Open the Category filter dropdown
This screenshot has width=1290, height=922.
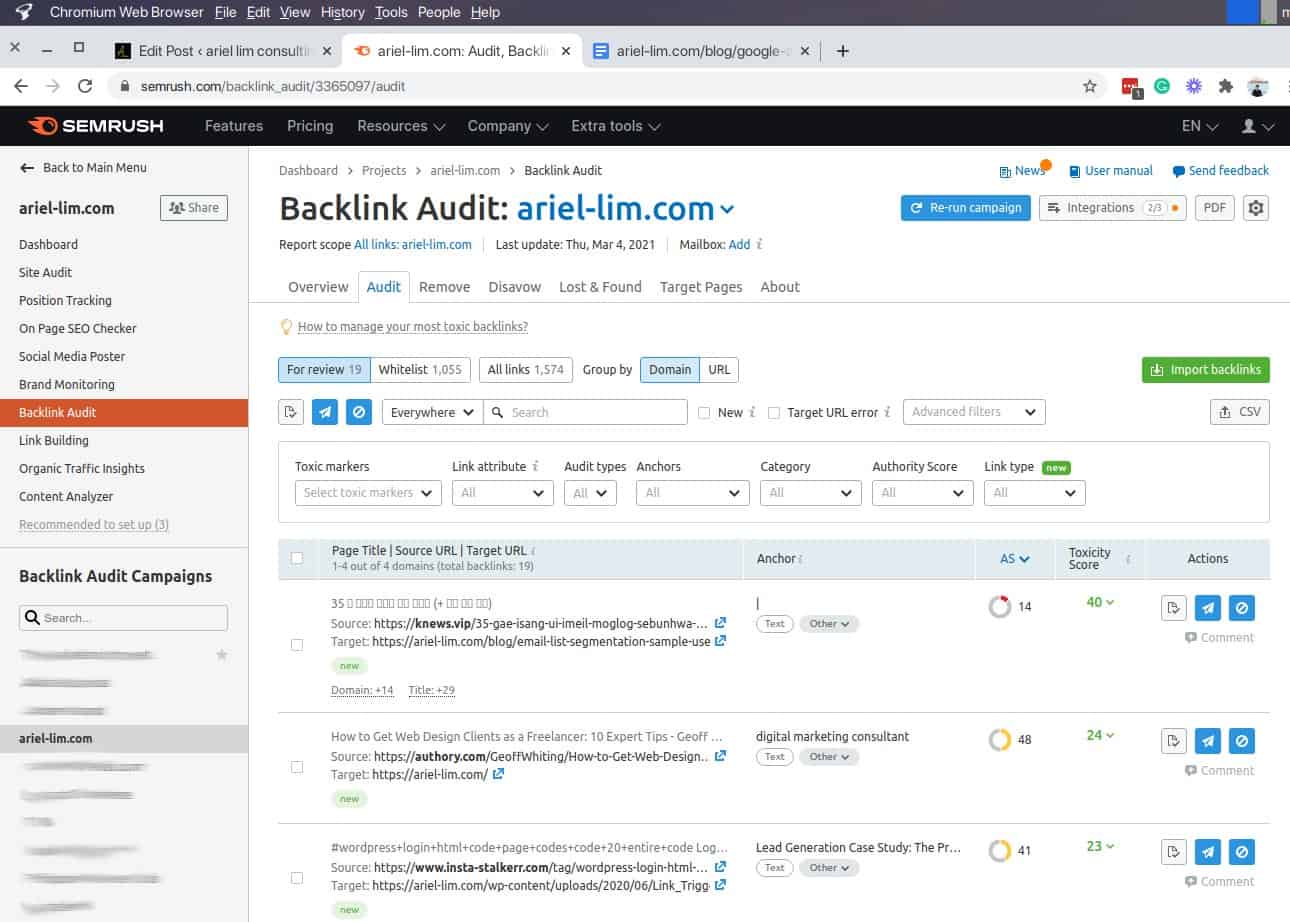[x=810, y=493]
